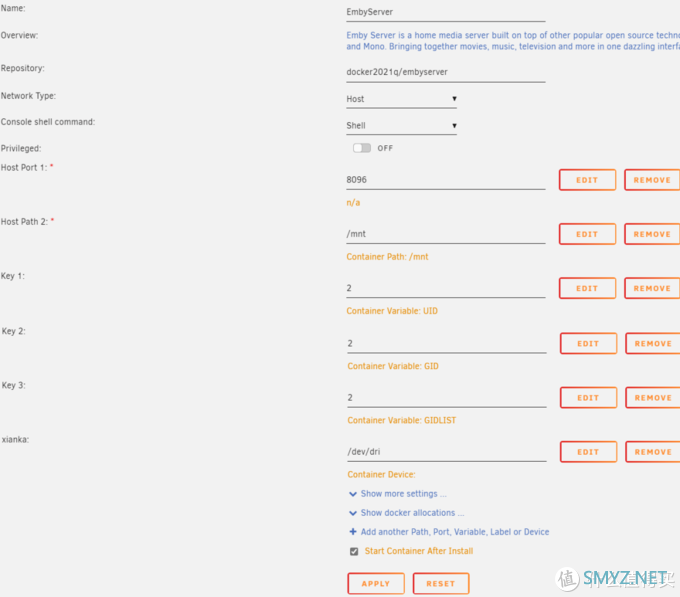
Task: Toggle the Privileged switch
Action: click(x=362, y=148)
